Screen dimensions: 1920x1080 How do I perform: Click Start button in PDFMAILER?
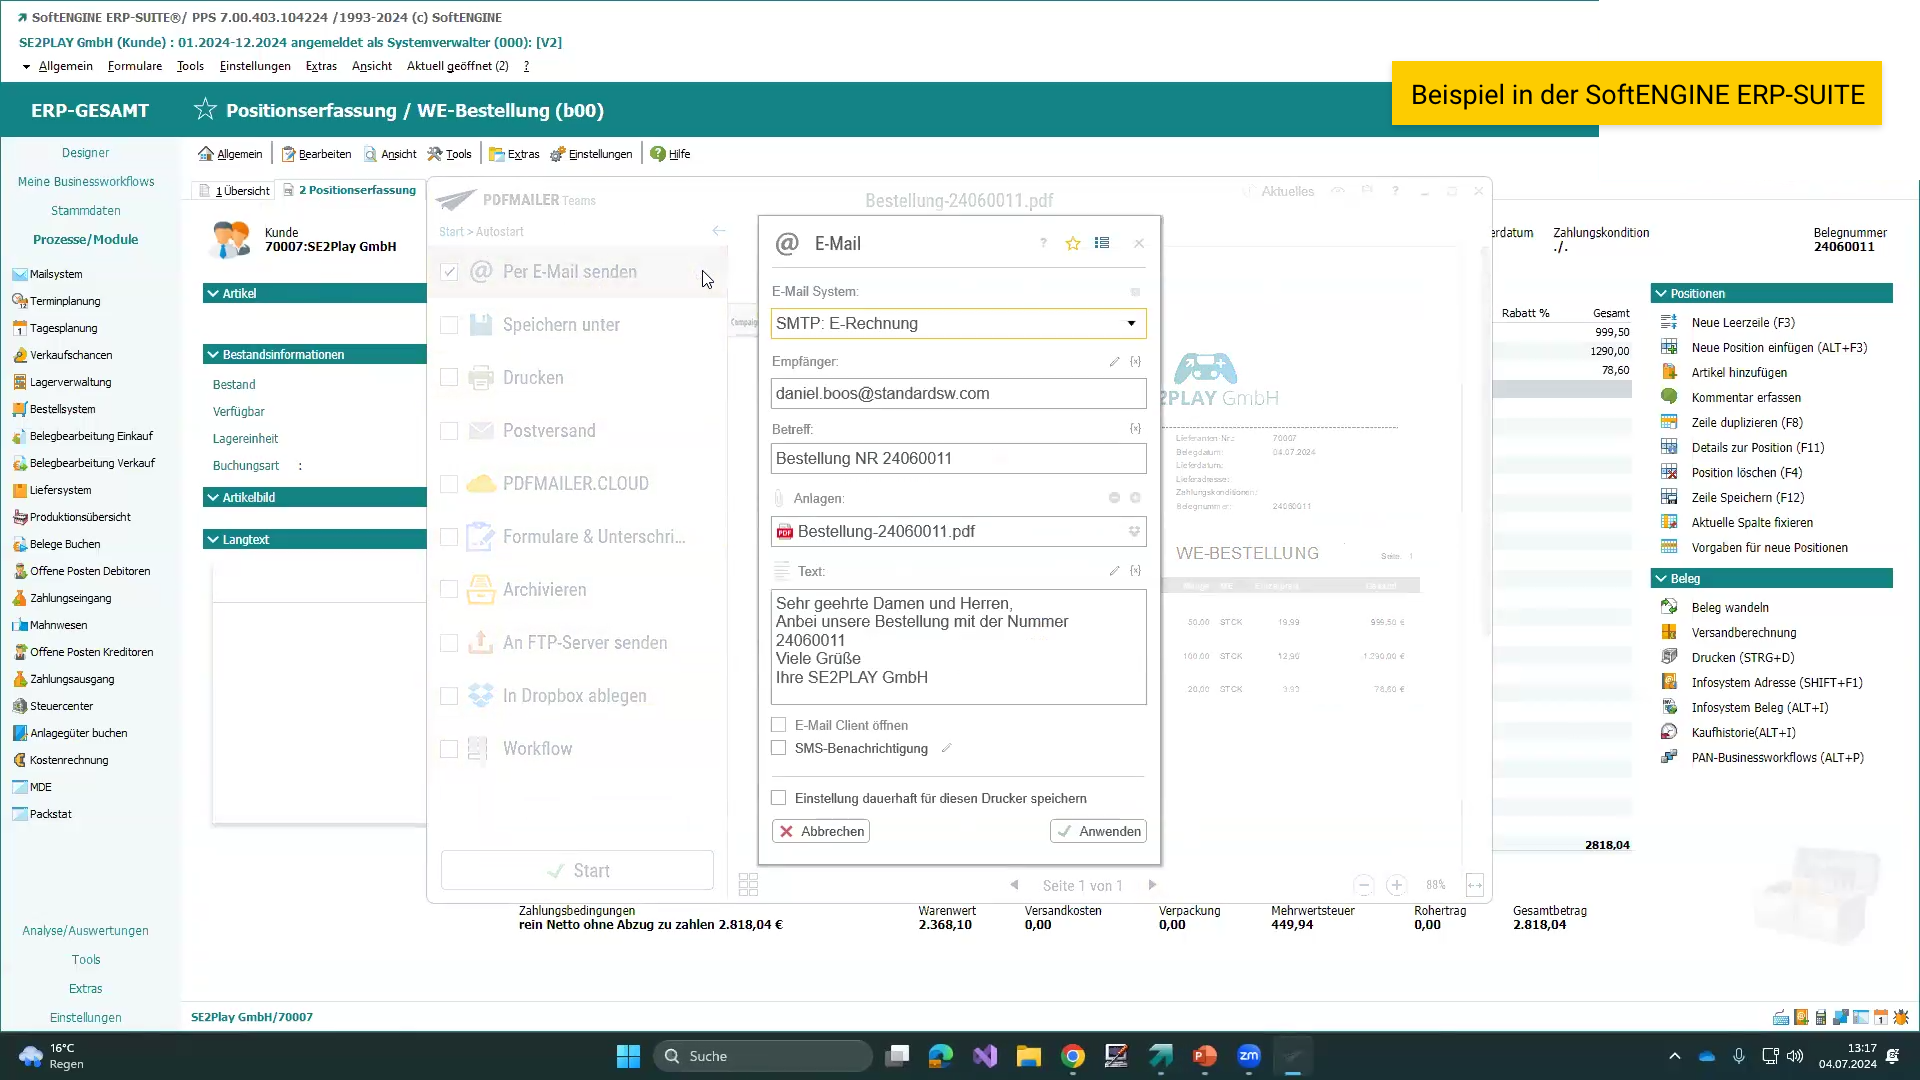(577, 870)
